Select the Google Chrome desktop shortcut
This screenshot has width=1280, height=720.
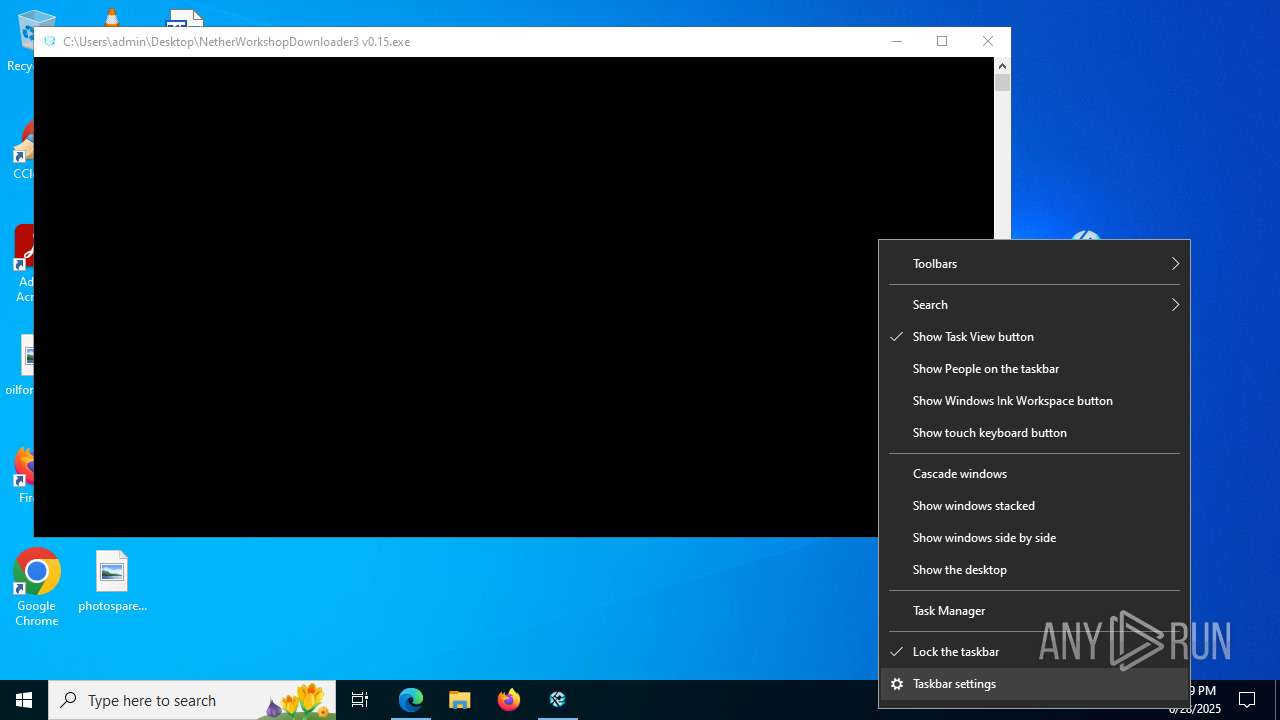[37, 588]
